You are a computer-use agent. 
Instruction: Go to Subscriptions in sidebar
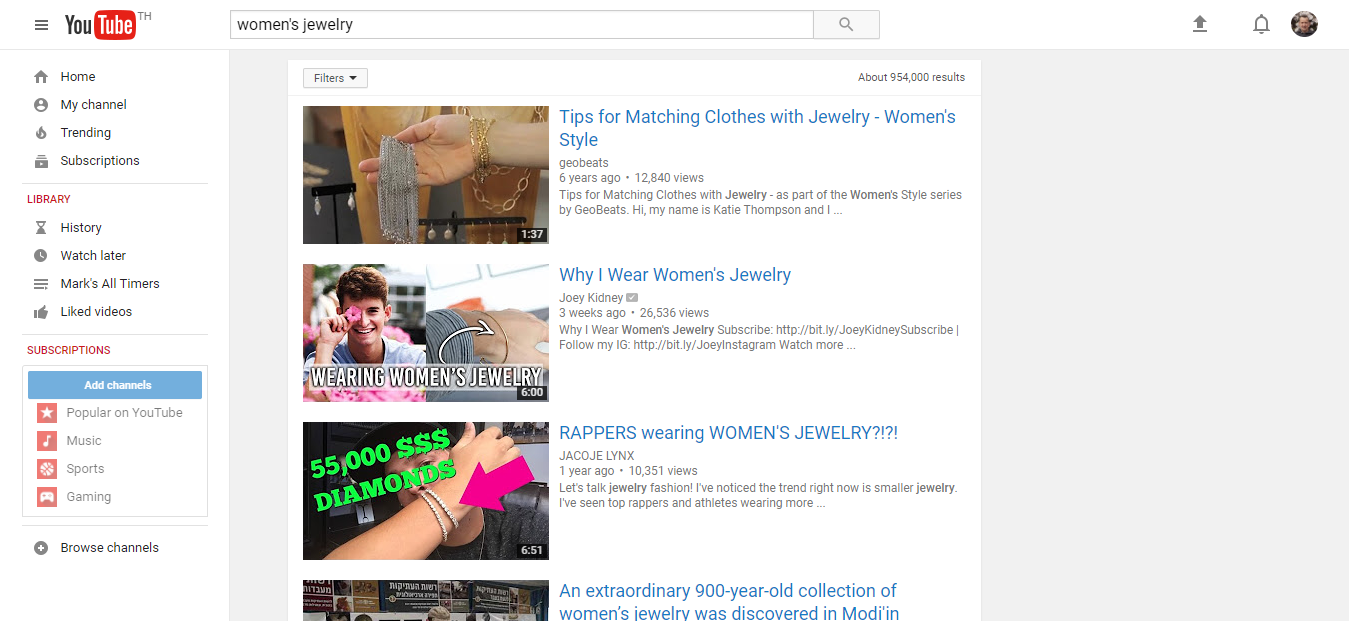click(x=100, y=160)
